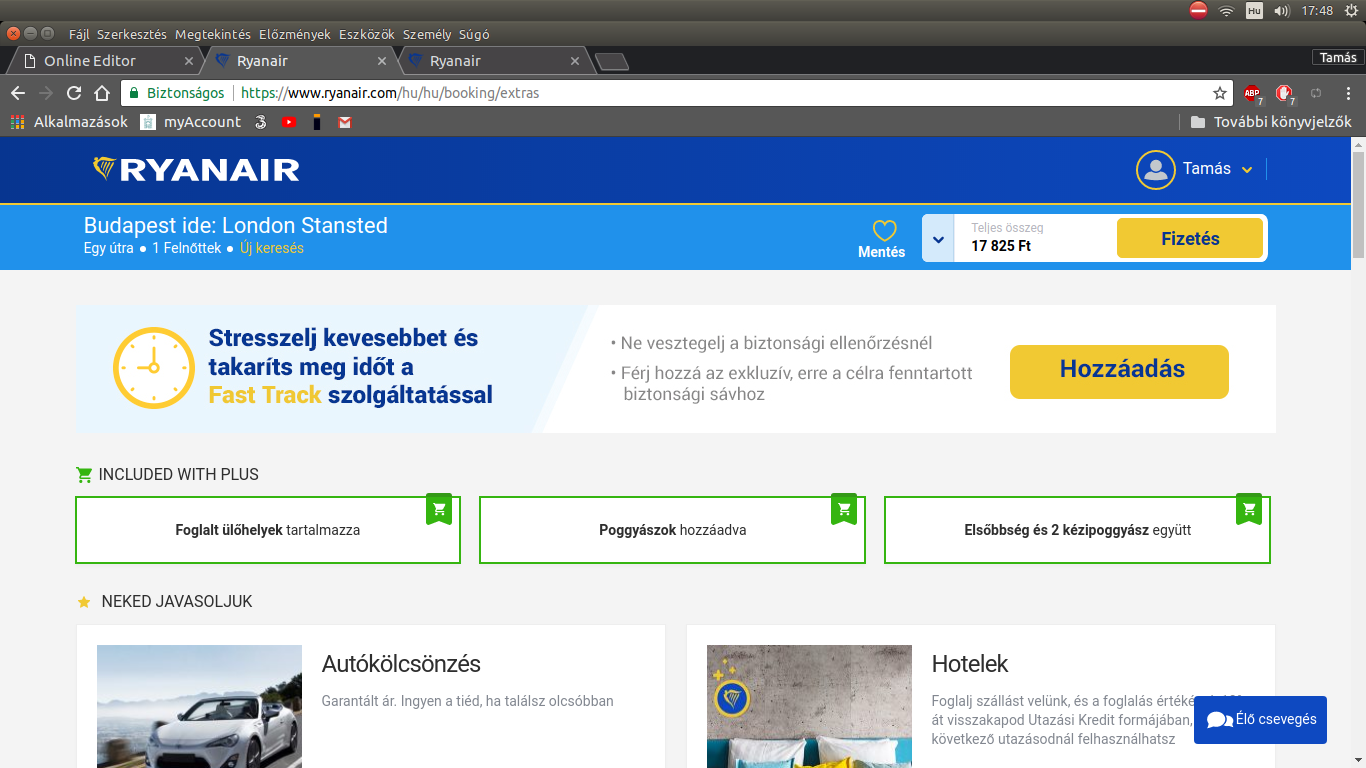1366x768 pixels.
Task: Click the Hotelek room thumbnail
Action: (x=809, y=706)
